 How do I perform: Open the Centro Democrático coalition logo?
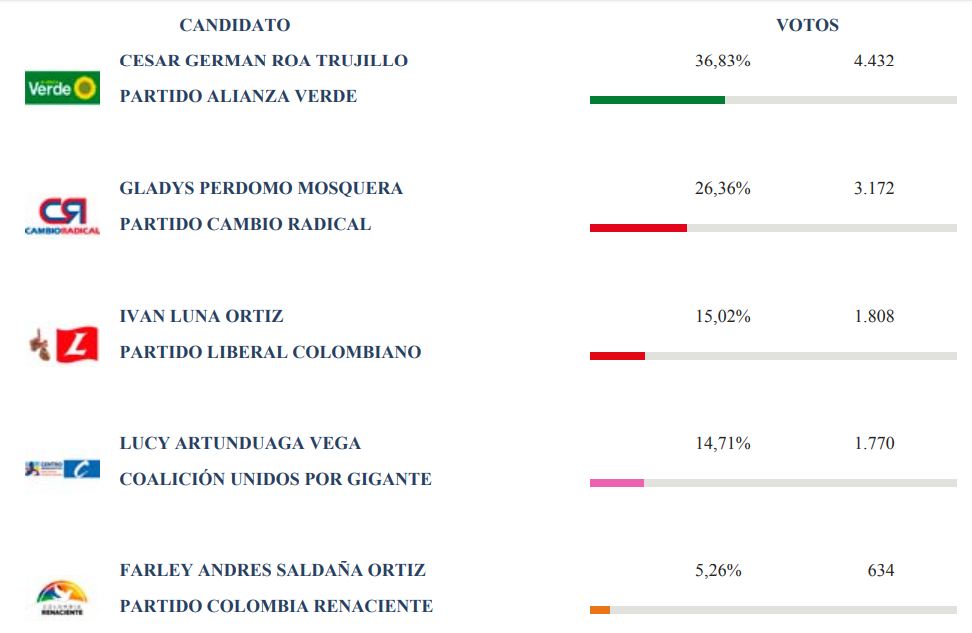[62, 469]
